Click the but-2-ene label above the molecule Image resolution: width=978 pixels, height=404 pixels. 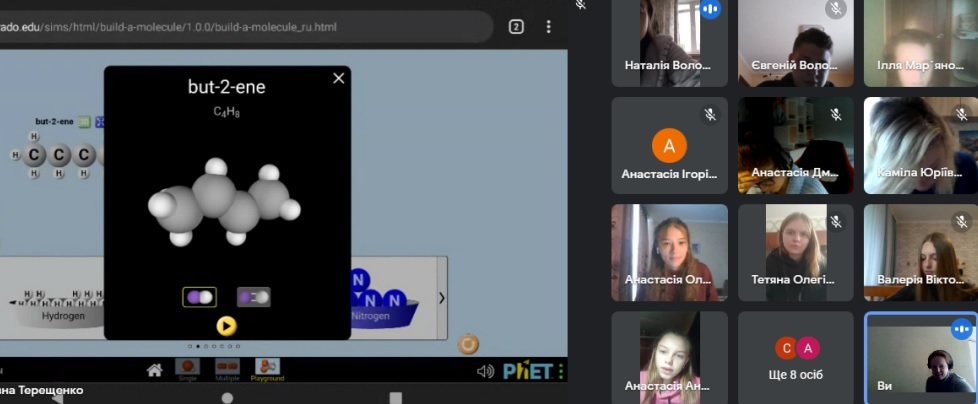pyautogui.click(x=54, y=122)
